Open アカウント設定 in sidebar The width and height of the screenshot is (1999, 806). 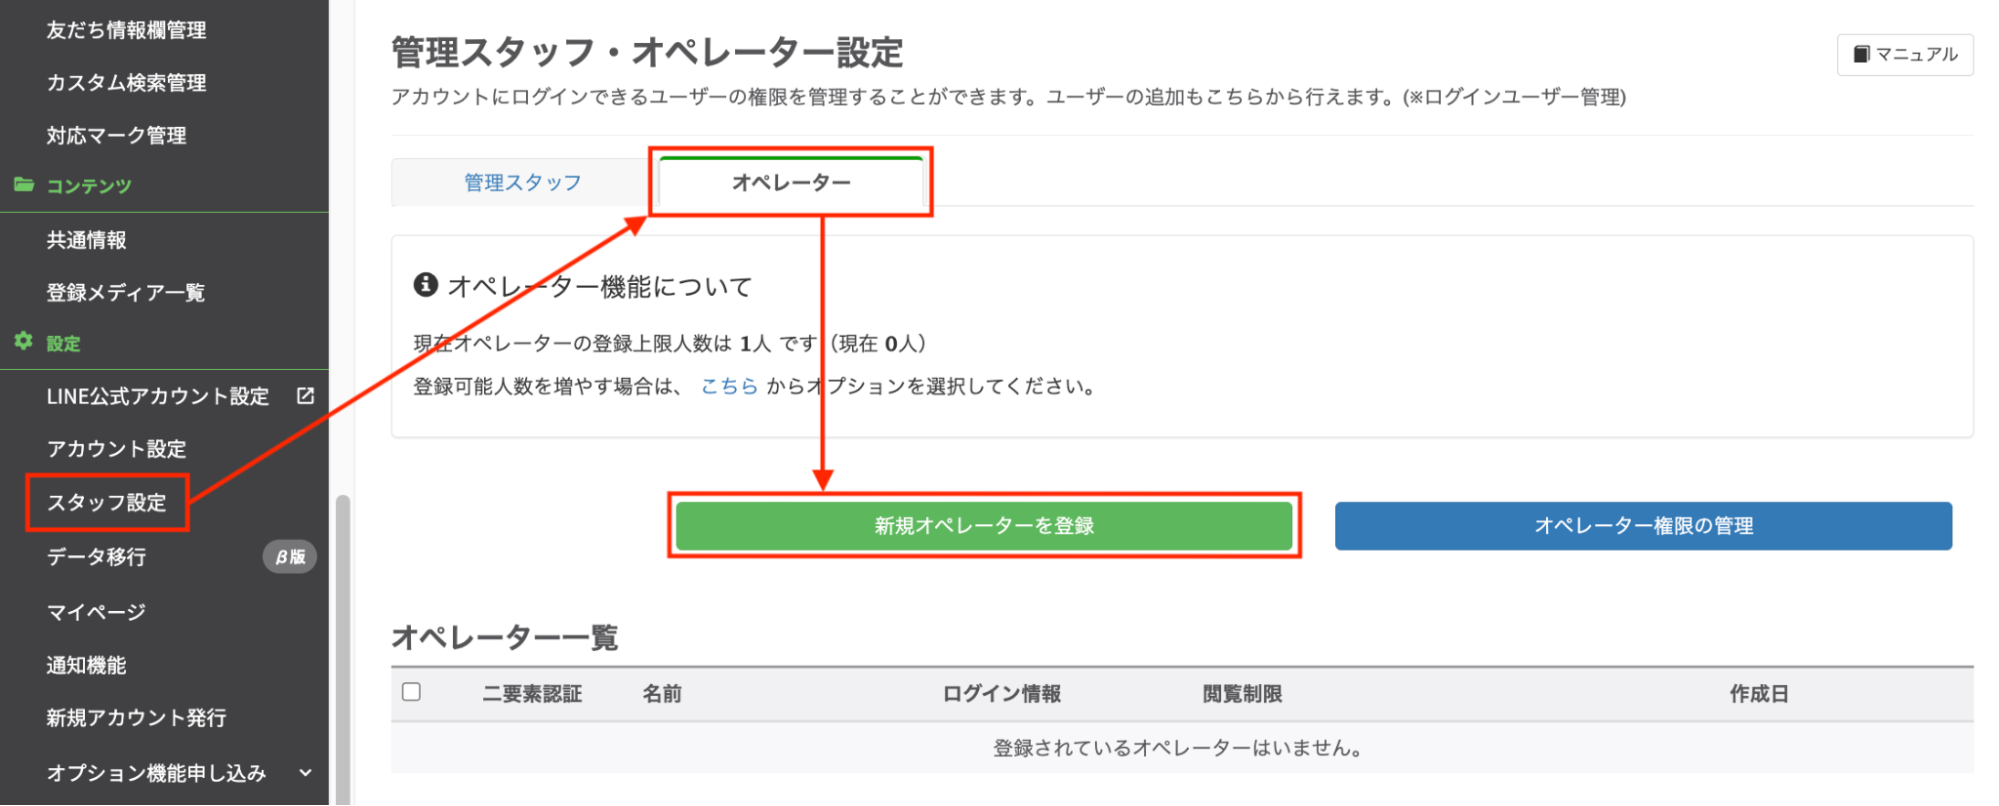coord(116,449)
